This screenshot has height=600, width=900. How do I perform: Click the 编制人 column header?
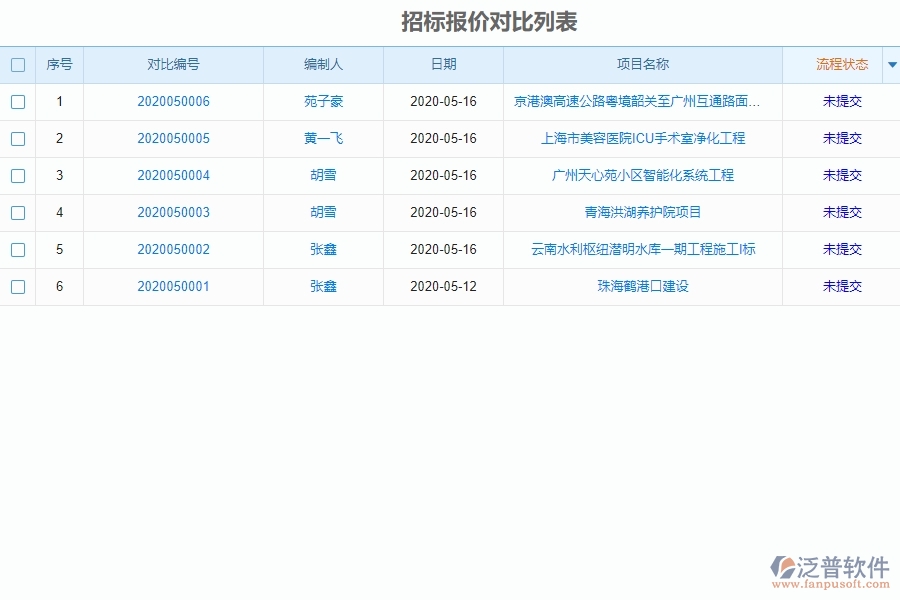tap(323, 64)
